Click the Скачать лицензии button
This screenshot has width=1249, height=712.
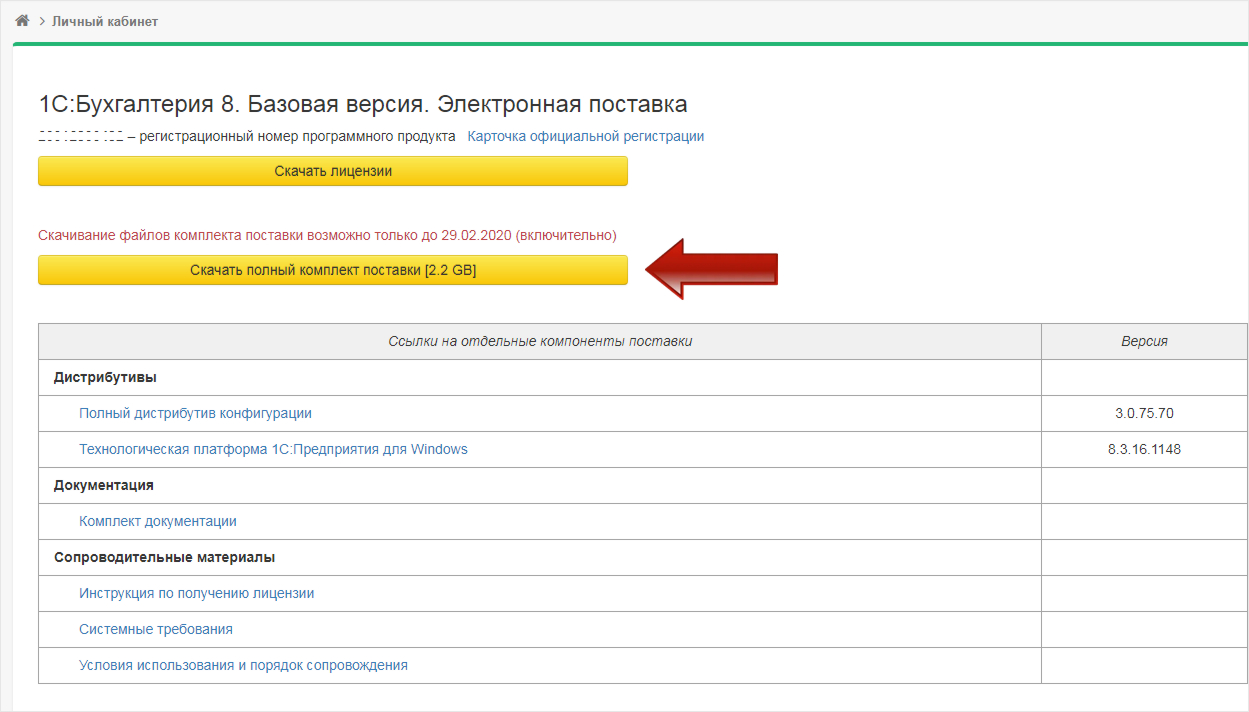point(333,171)
